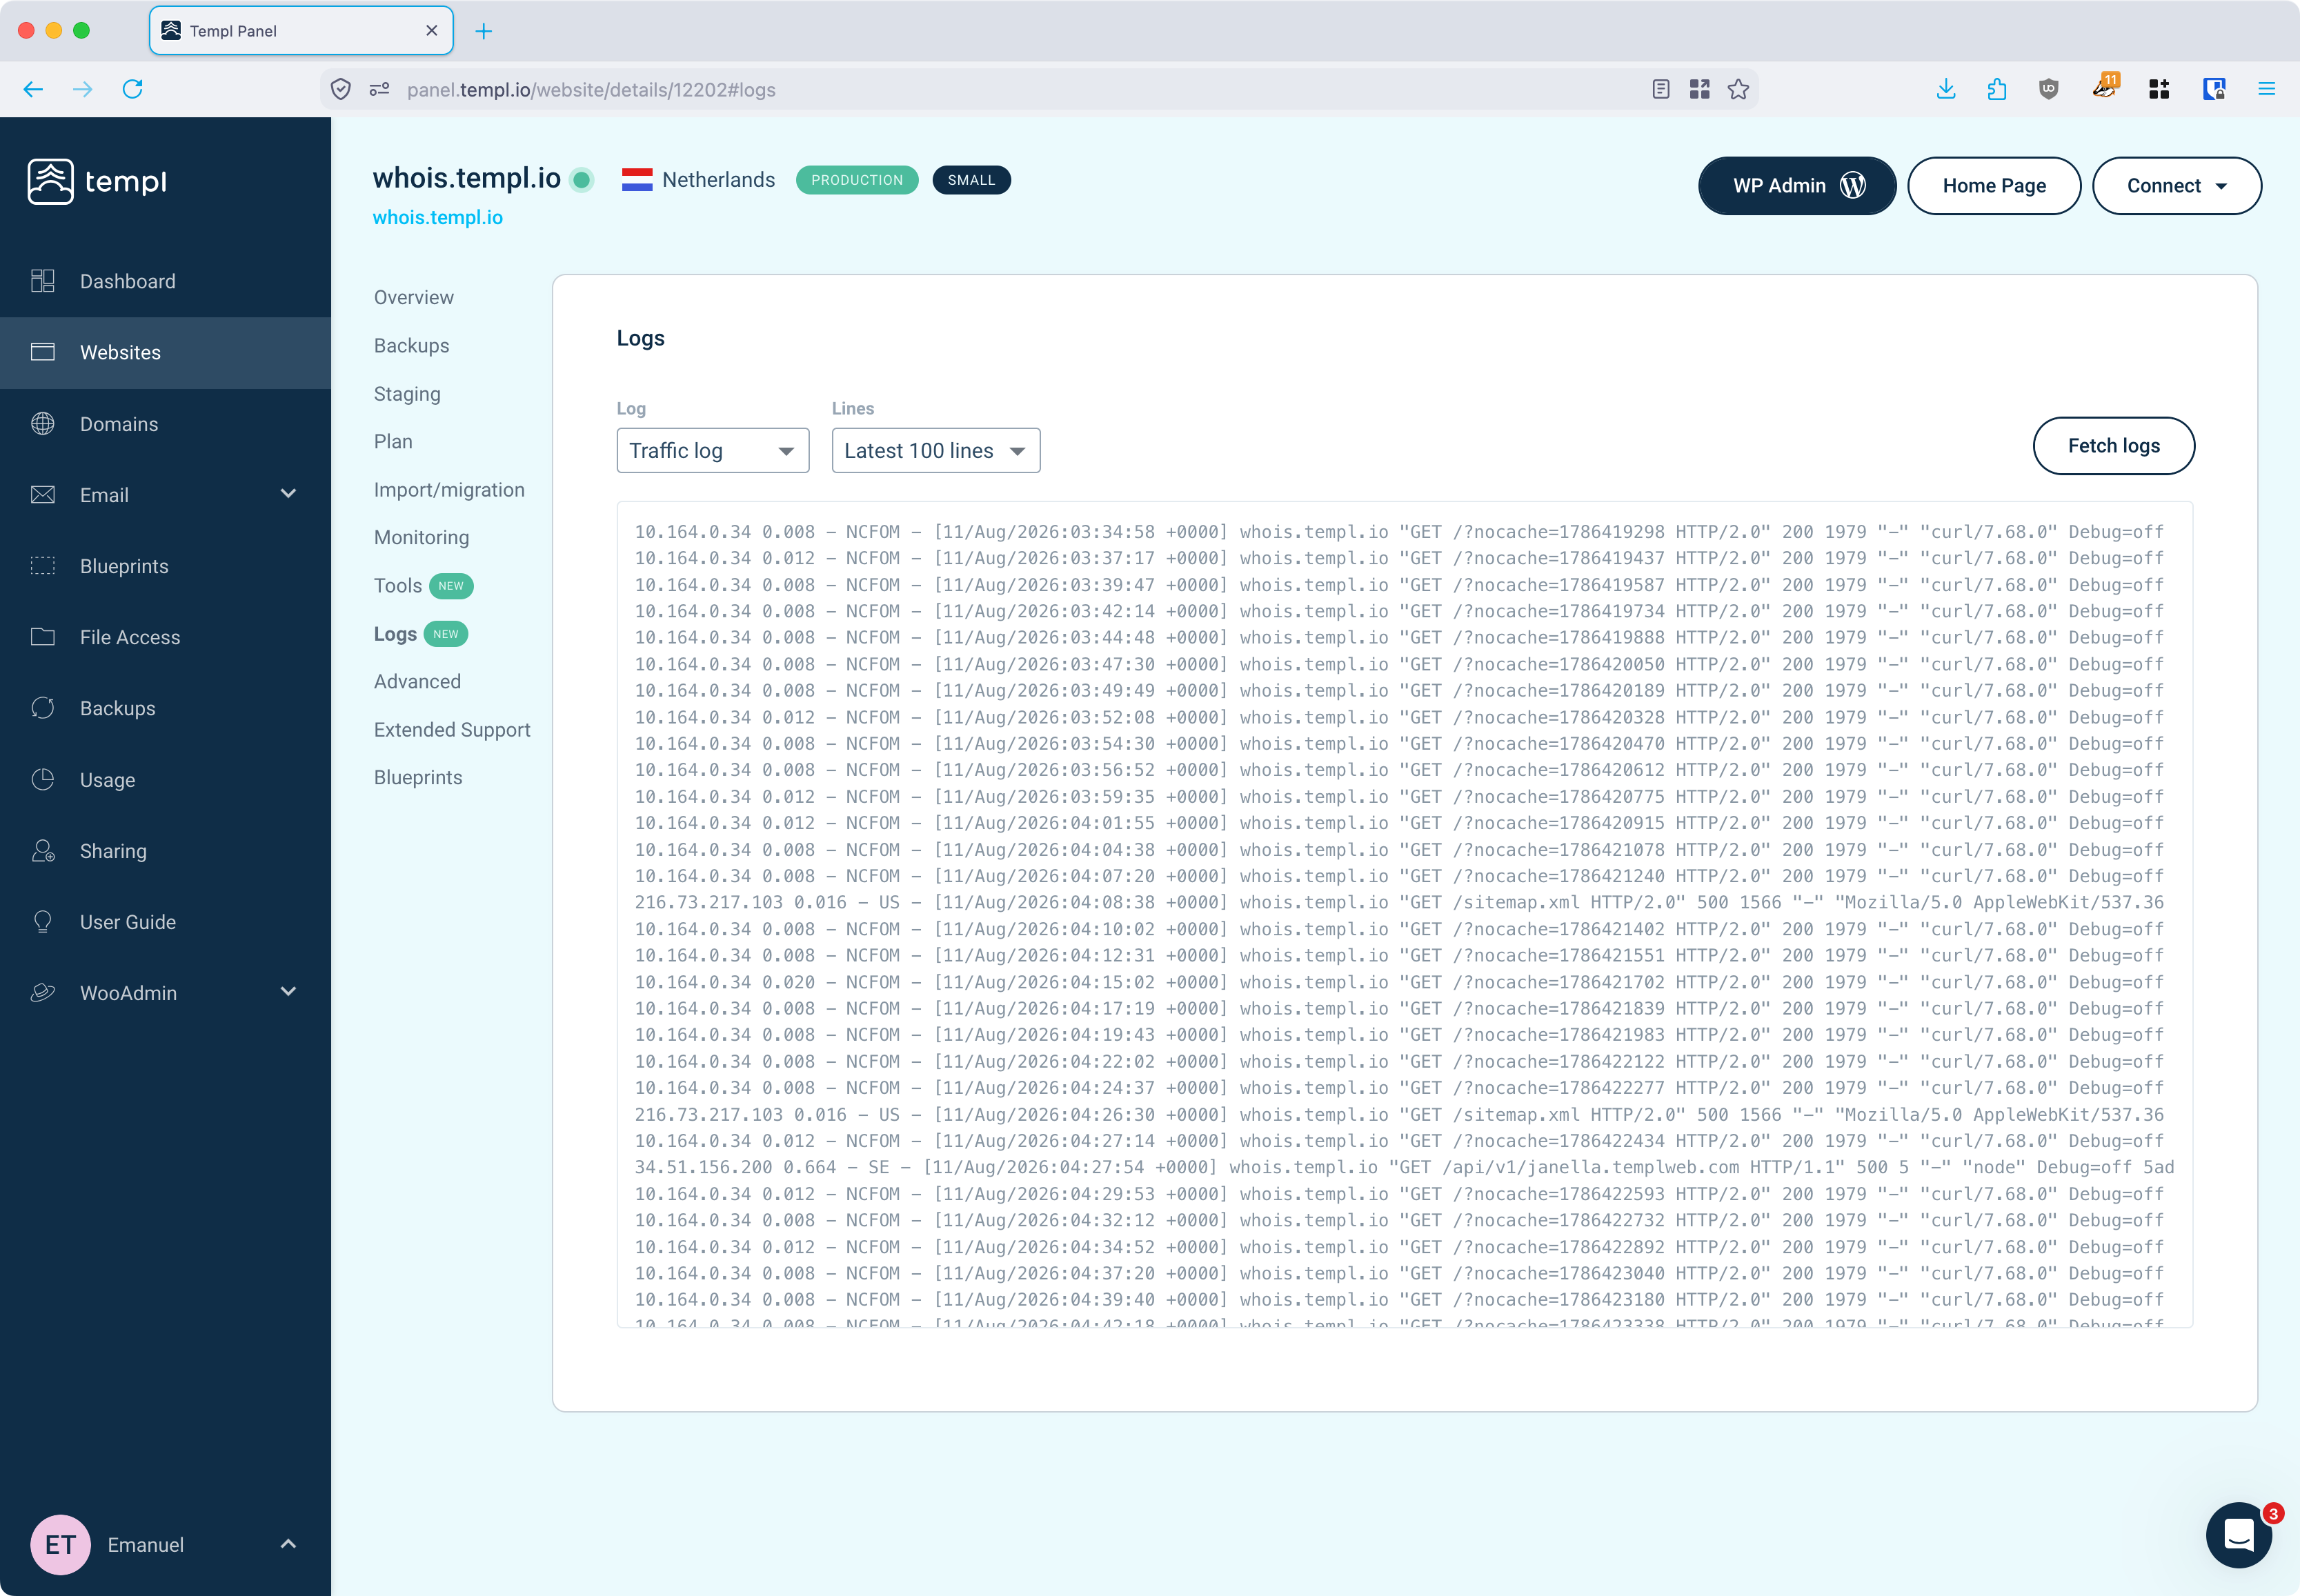Click the tracking protection shield icon
Viewport: 2300px width, 1596px height.
pos(341,89)
